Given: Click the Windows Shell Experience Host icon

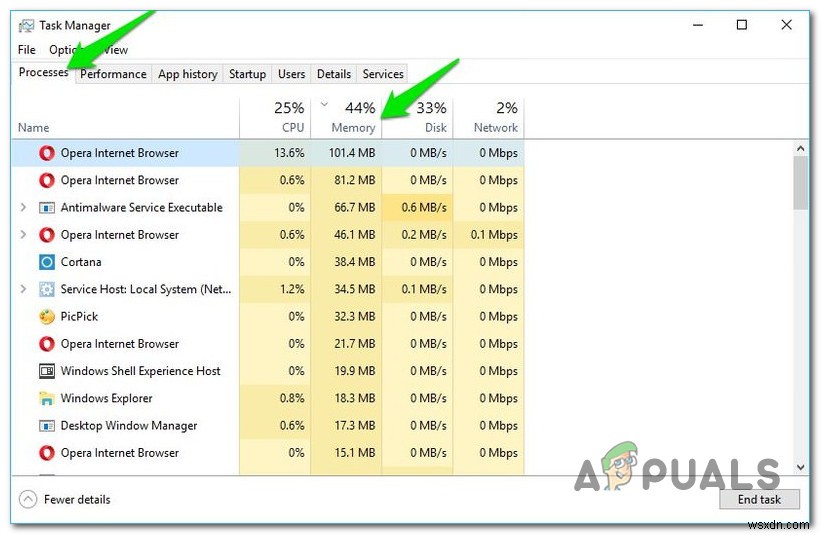Looking at the screenshot, I should point(47,371).
